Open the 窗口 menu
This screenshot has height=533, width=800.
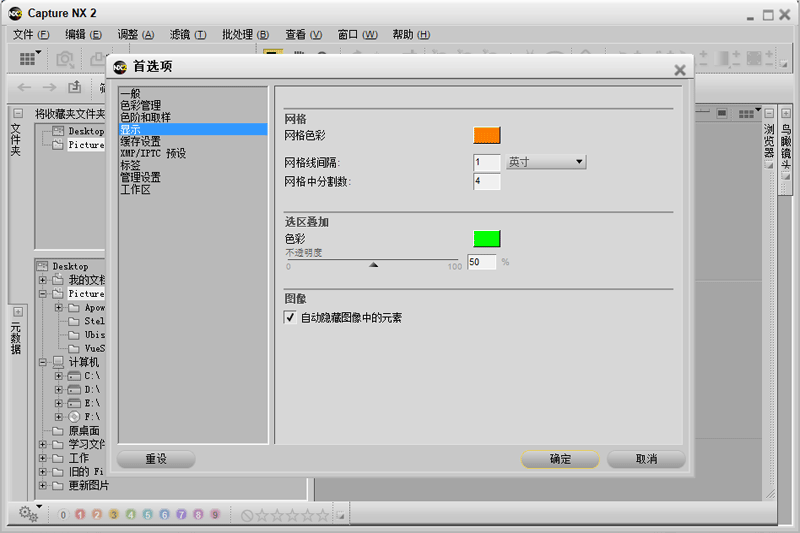(357, 35)
